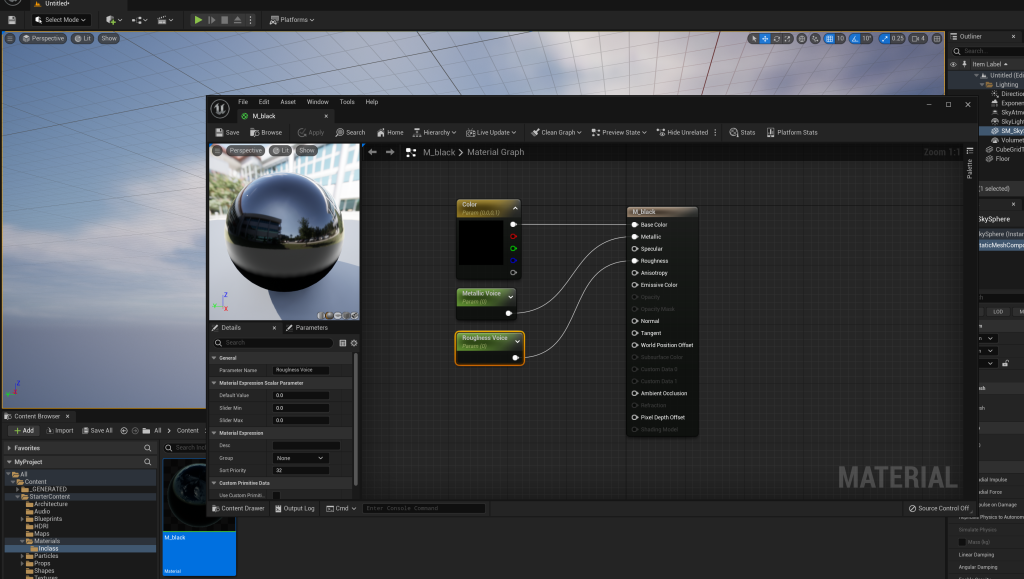Click the Platform Stats toolbar button
Viewport: 1024px width, 579px height.
tap(792, 133)
